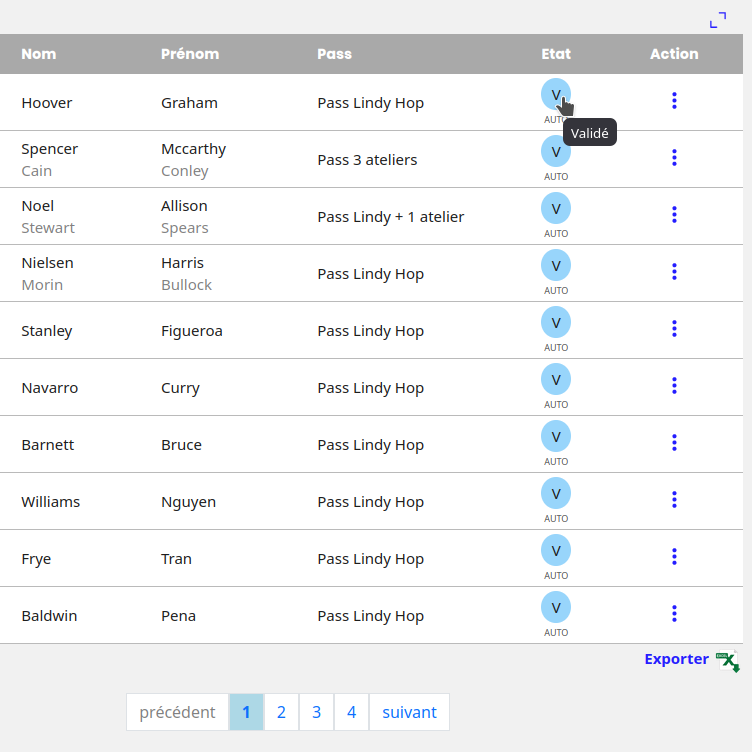Select the 'Morin' partner name
The width and height of the screenshot is (752, 752).
42,285
